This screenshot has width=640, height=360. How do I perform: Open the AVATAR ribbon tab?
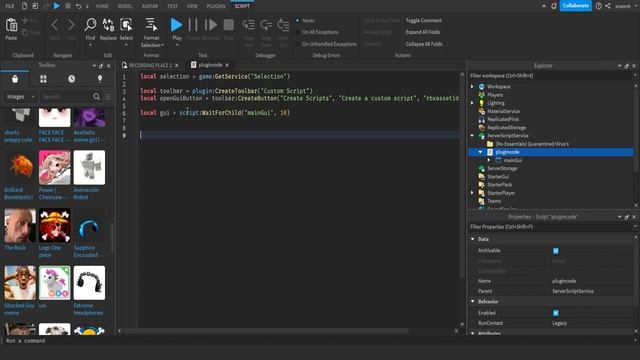coord(150,6)
